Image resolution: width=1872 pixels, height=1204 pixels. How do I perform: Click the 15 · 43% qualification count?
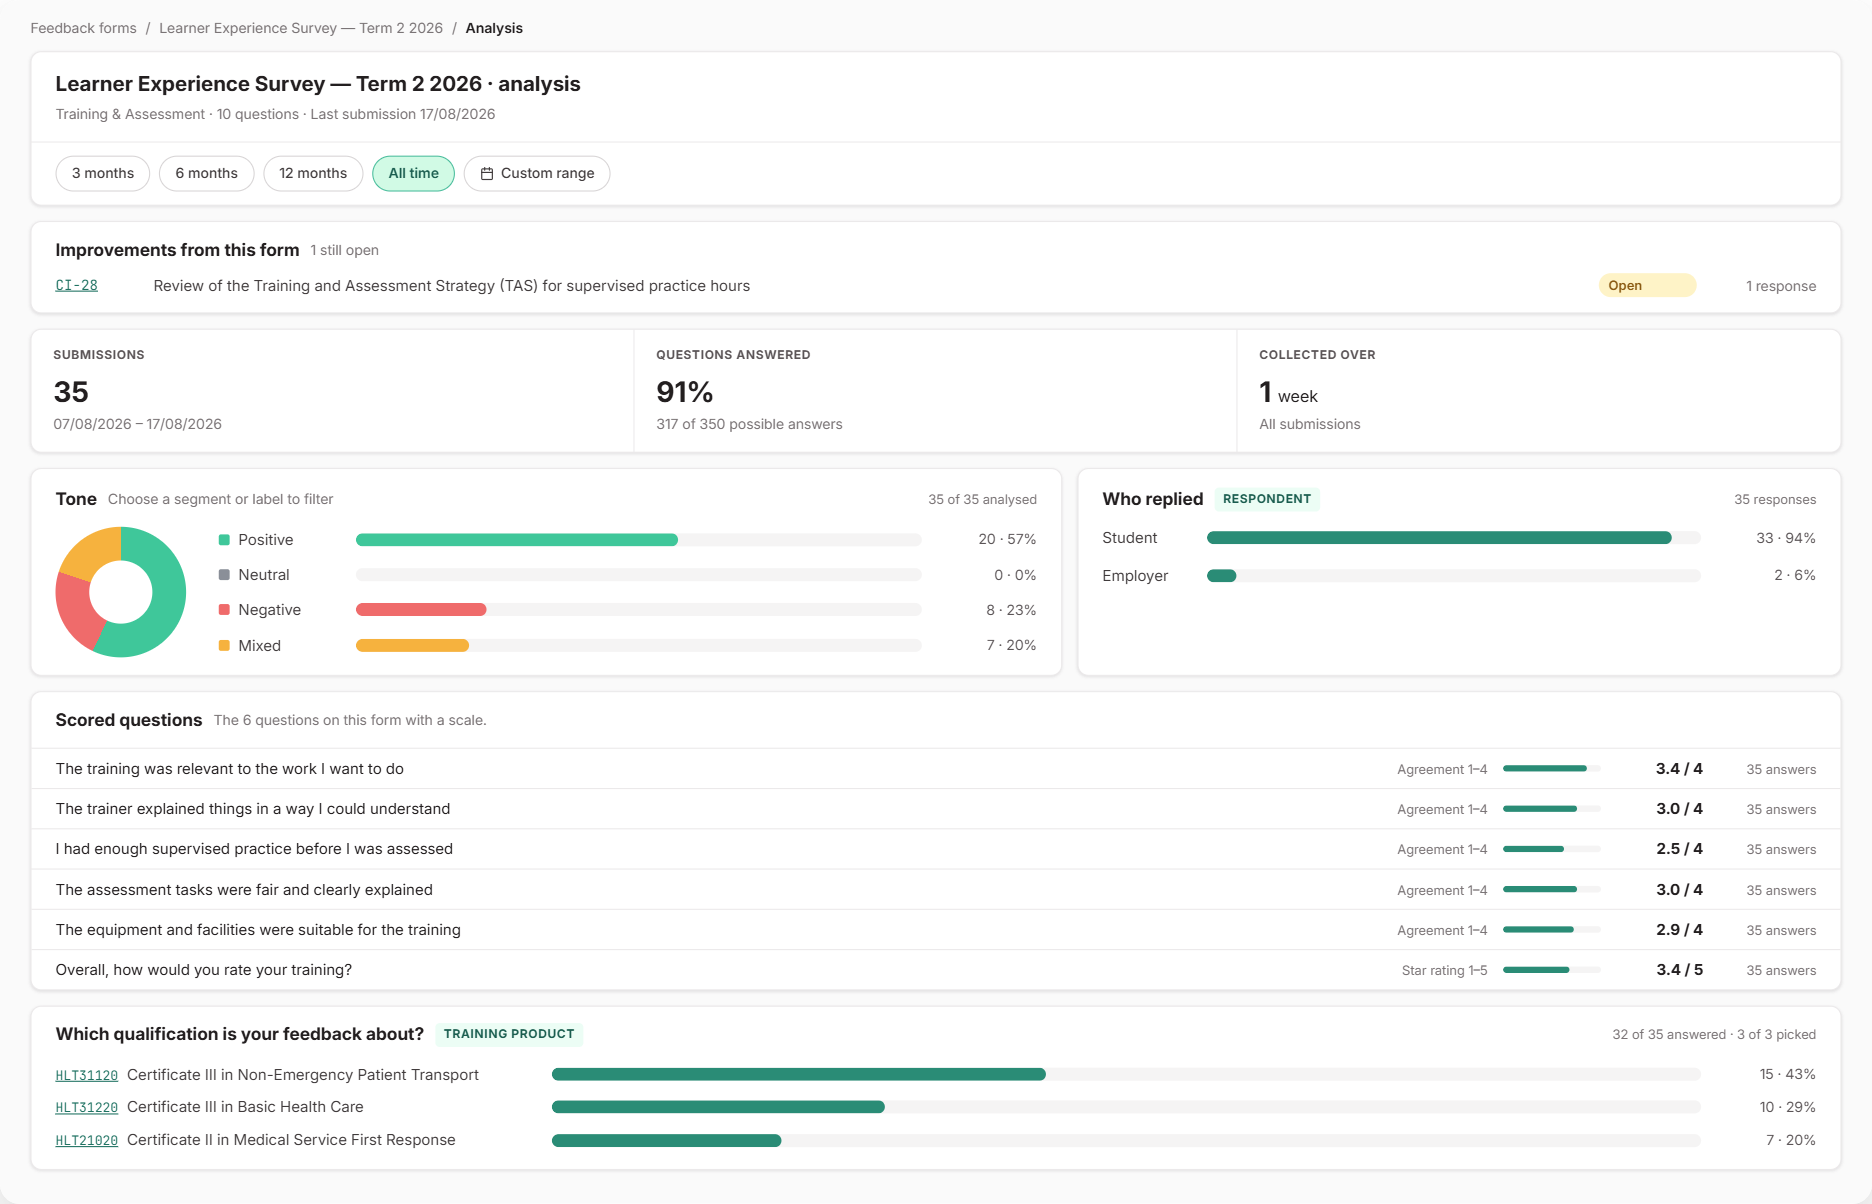tap(1787, 1074)
